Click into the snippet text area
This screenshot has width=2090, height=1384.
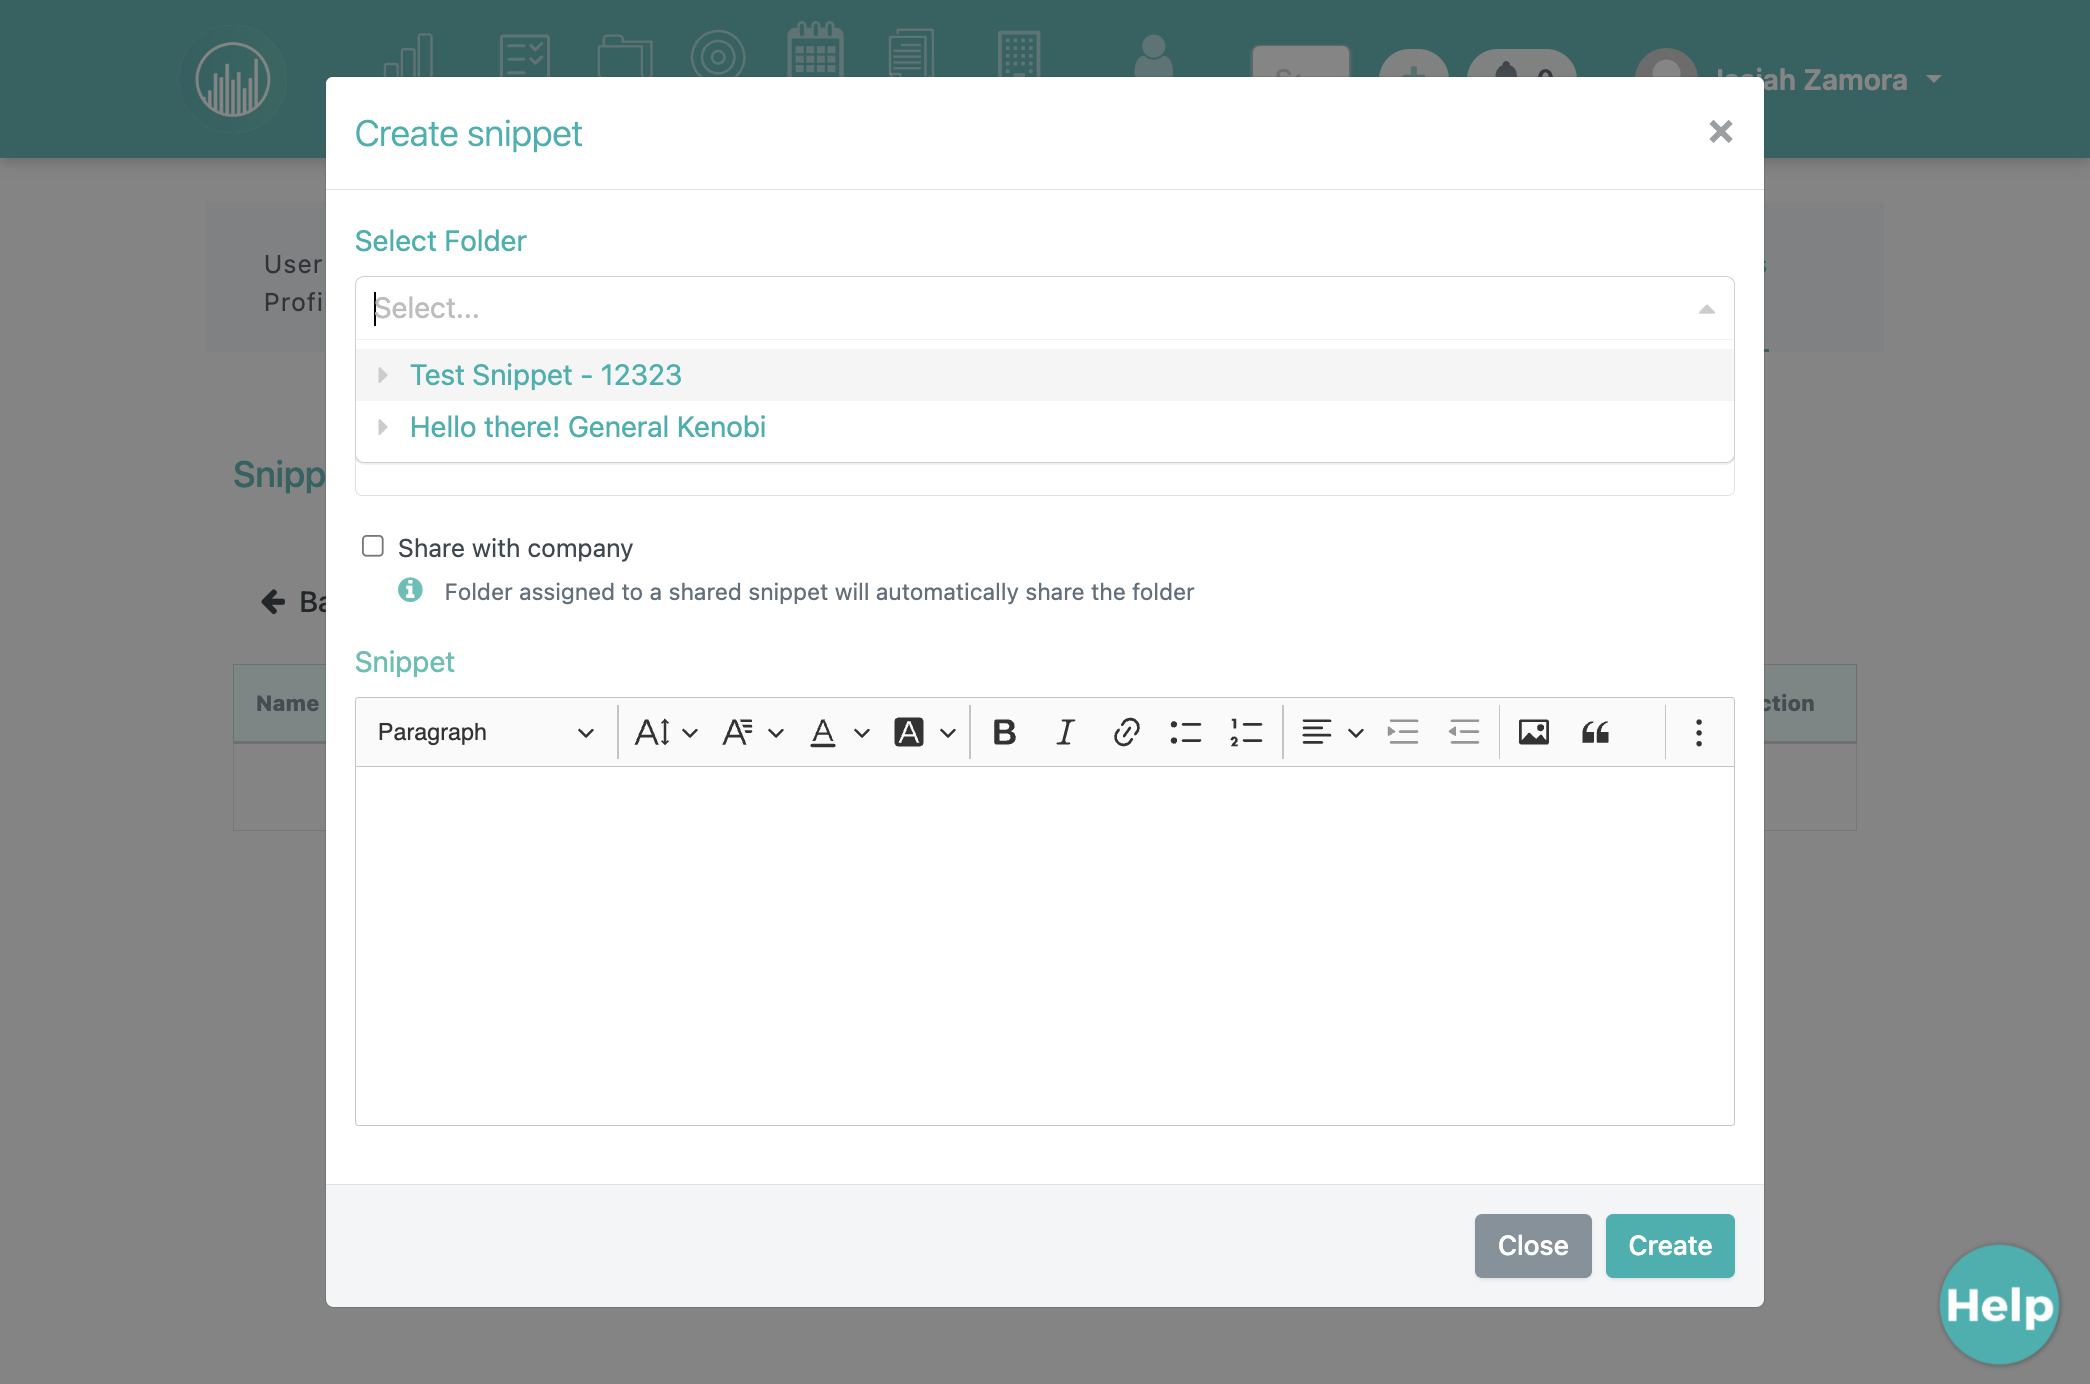(x=1044, y=946)
